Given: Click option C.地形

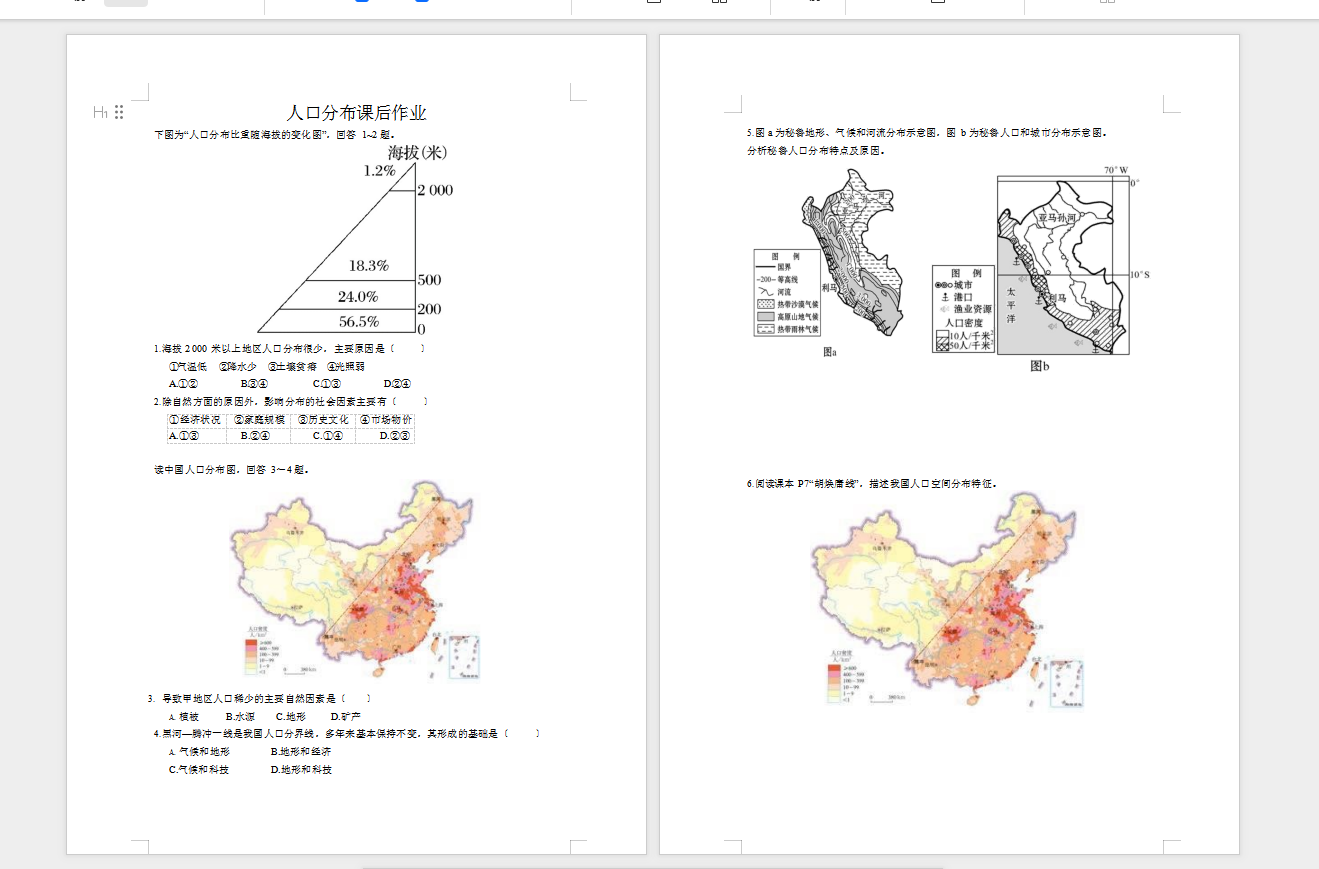Looking at the screenshot, I should (x=291, y=717).
